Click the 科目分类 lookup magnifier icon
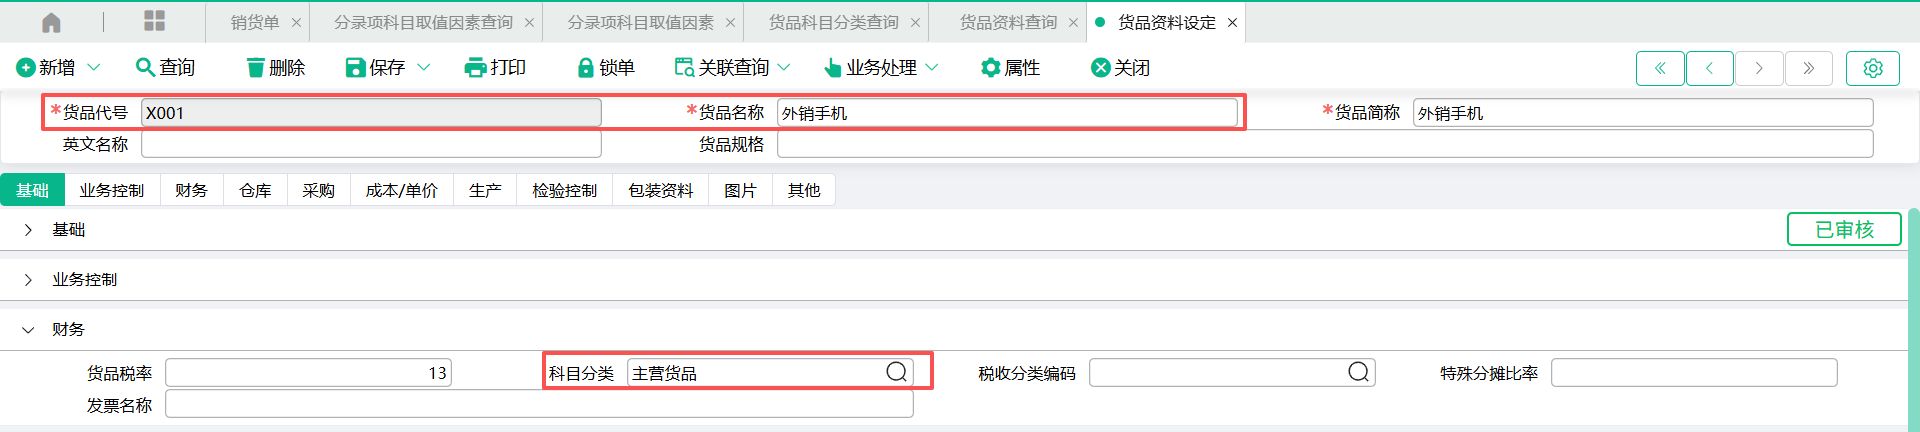 pyautogui.click(x=897, y=372)
